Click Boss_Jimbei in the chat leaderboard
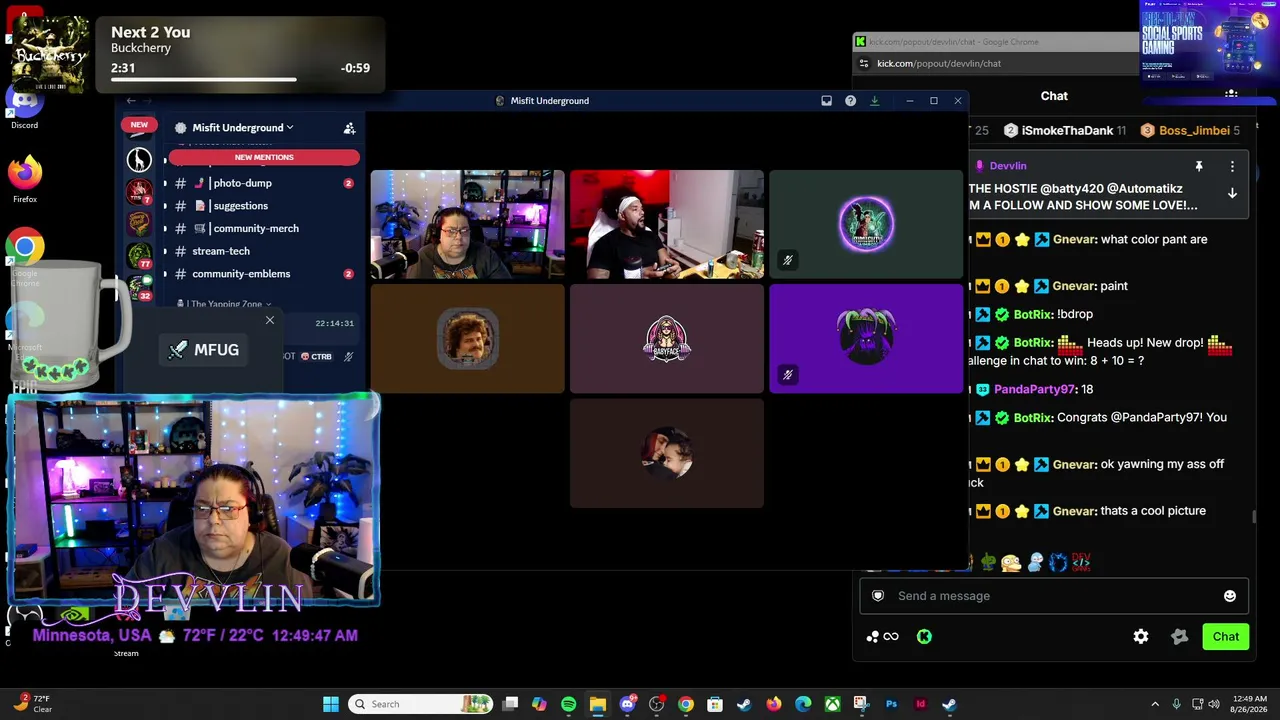 tap(1194, 130)
